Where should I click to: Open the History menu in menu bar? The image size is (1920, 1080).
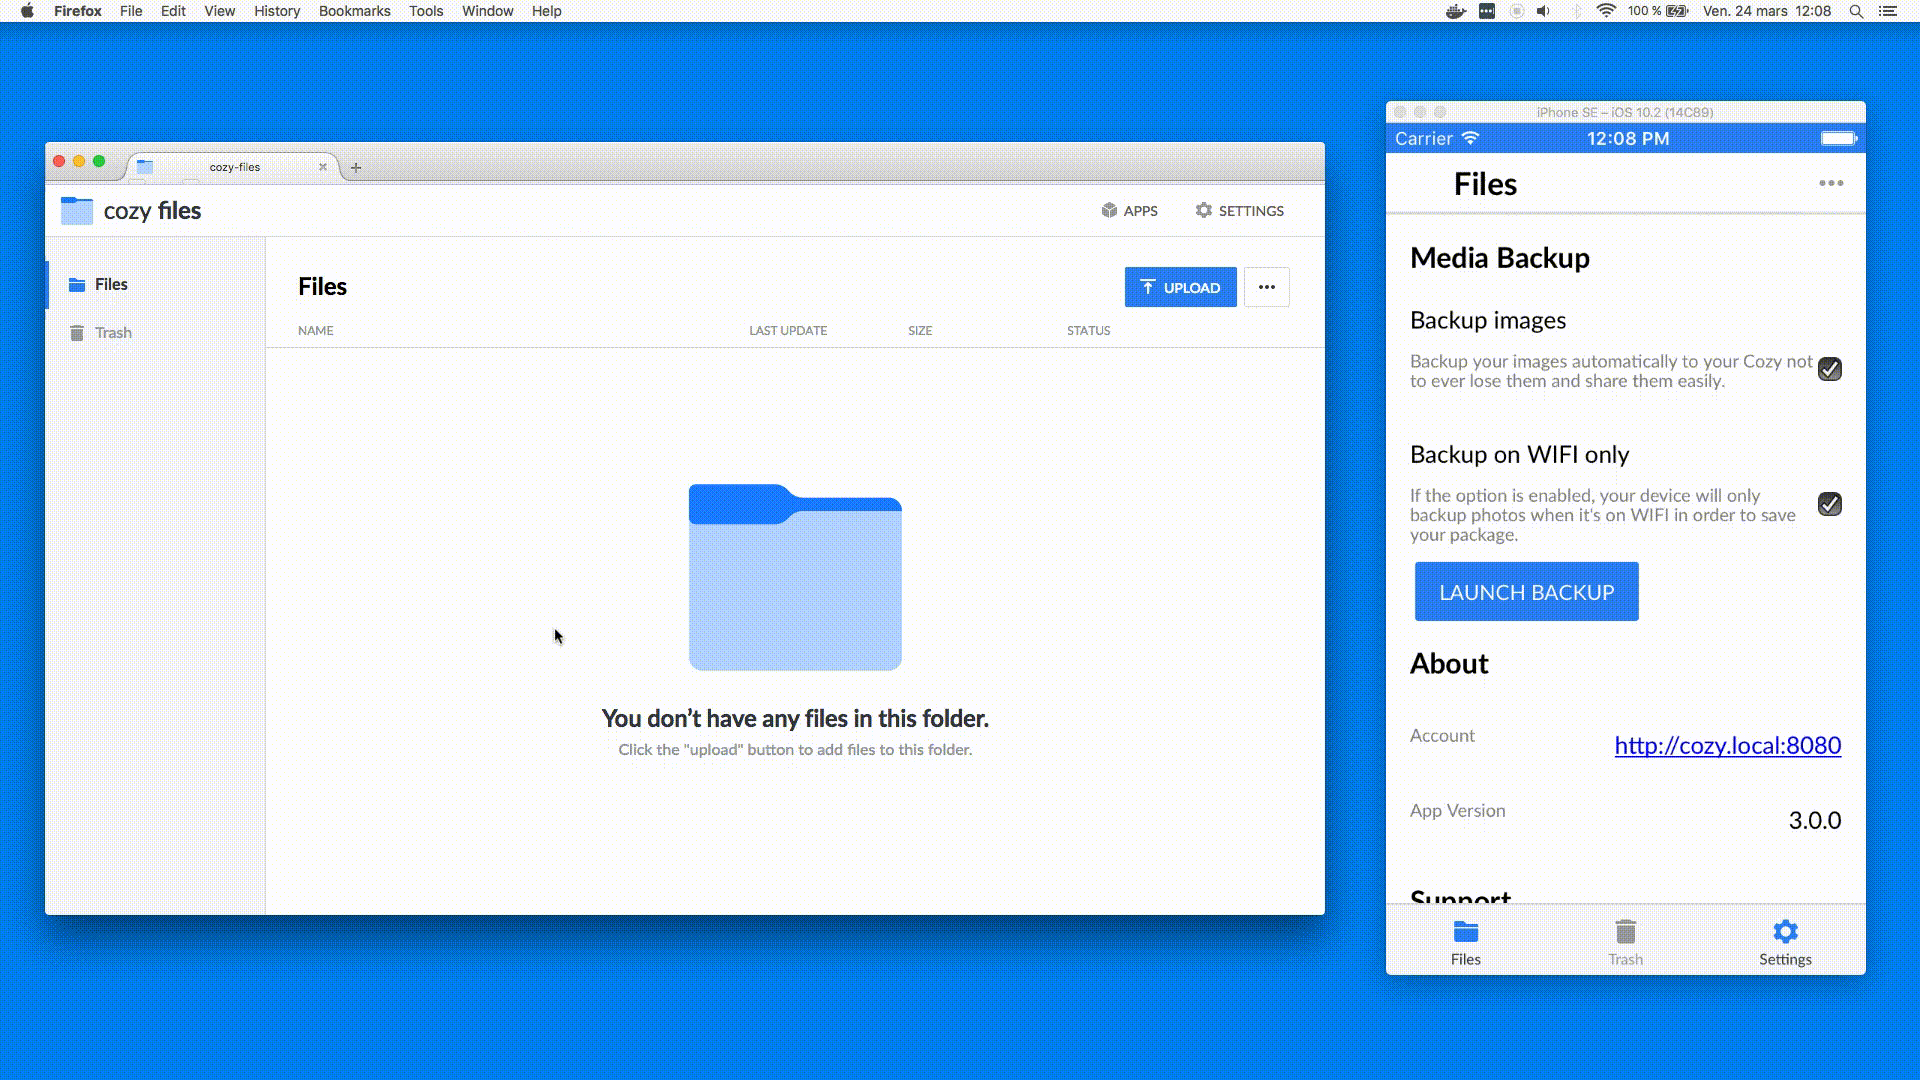[277, 11]
